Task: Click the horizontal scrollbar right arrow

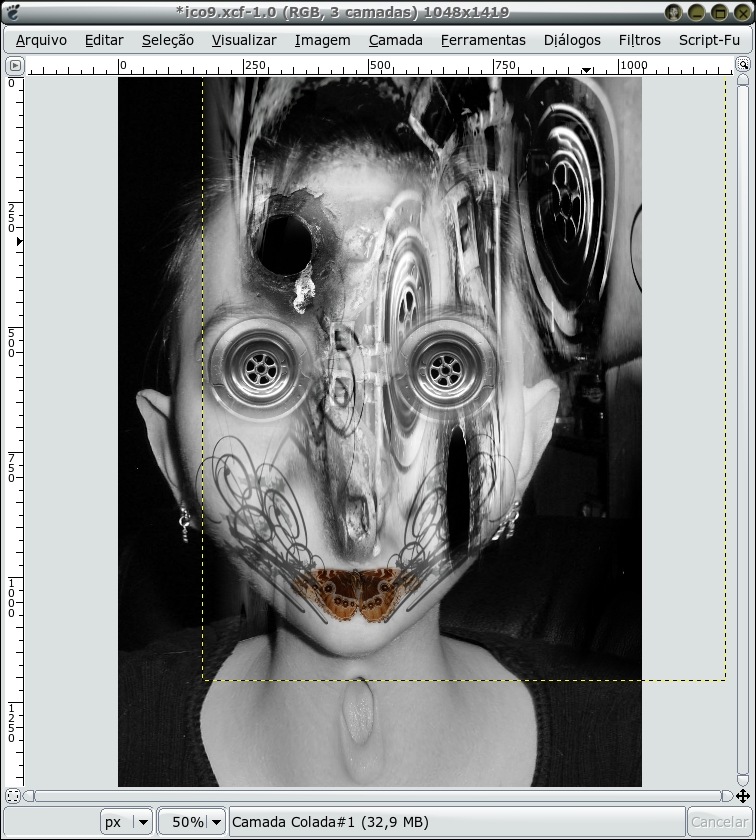Action: [x=727, y=796]
